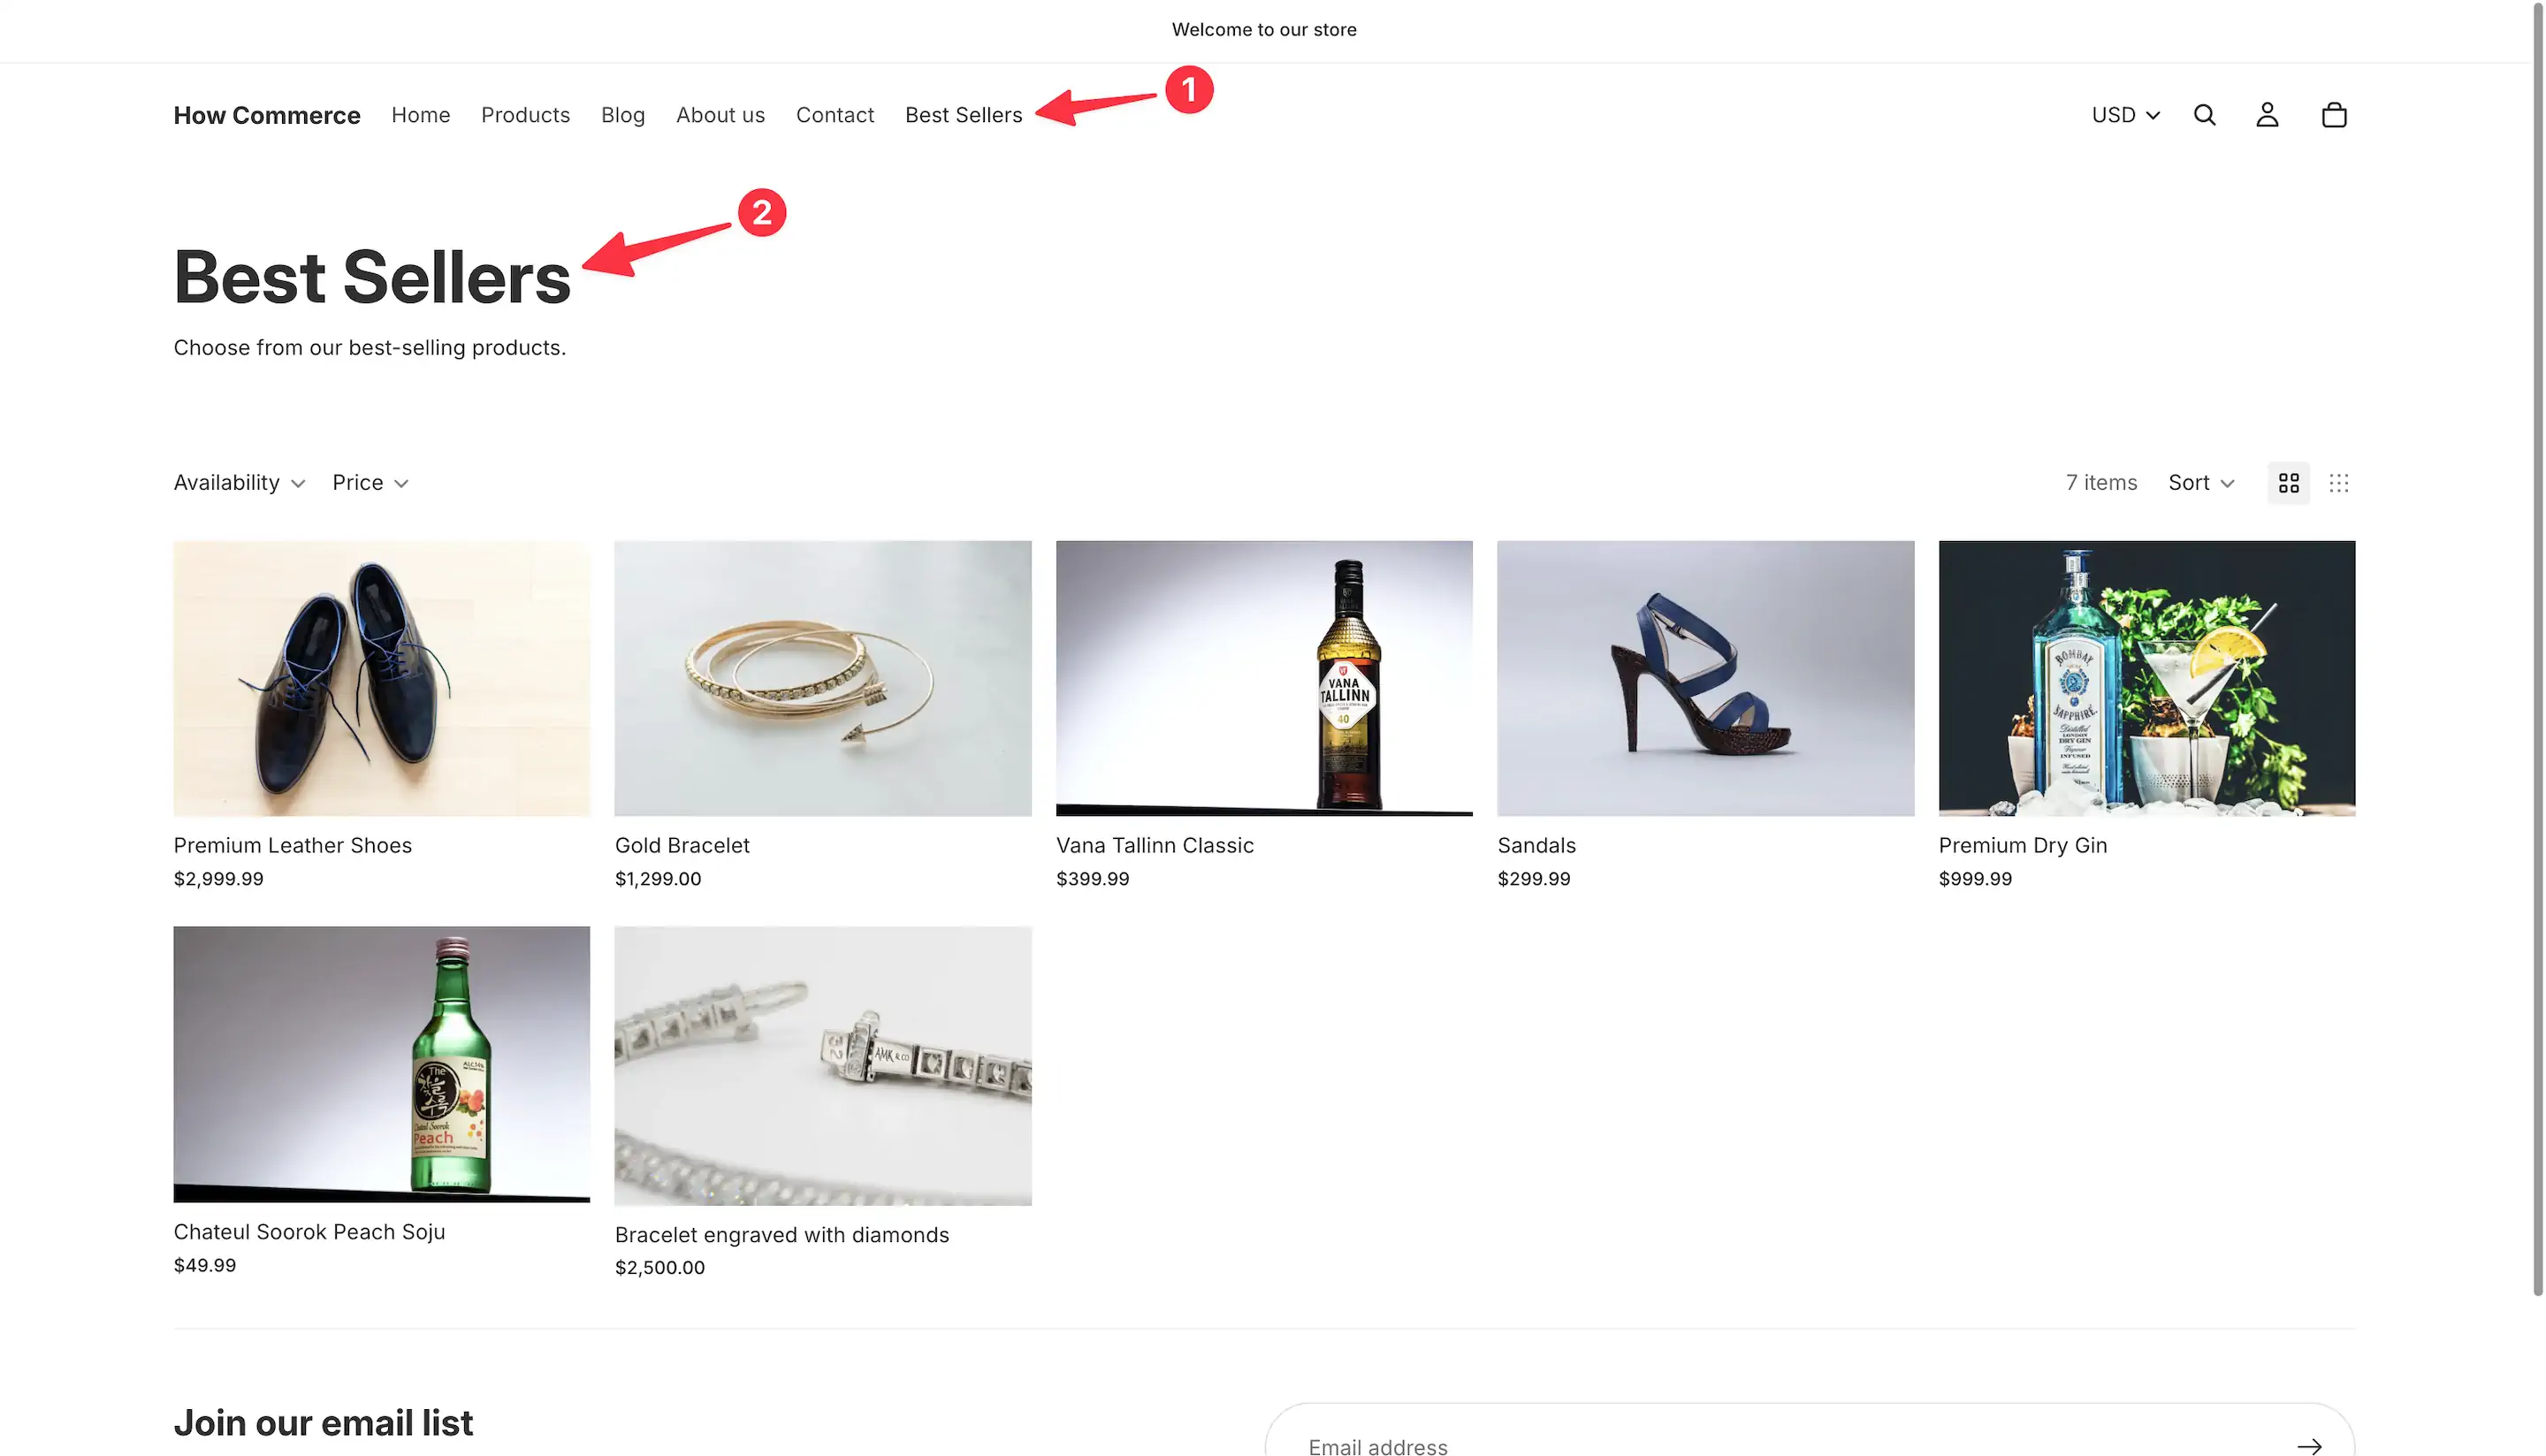
Task: Click the Bombay gin bottle image
Action: coord(2147,678)
